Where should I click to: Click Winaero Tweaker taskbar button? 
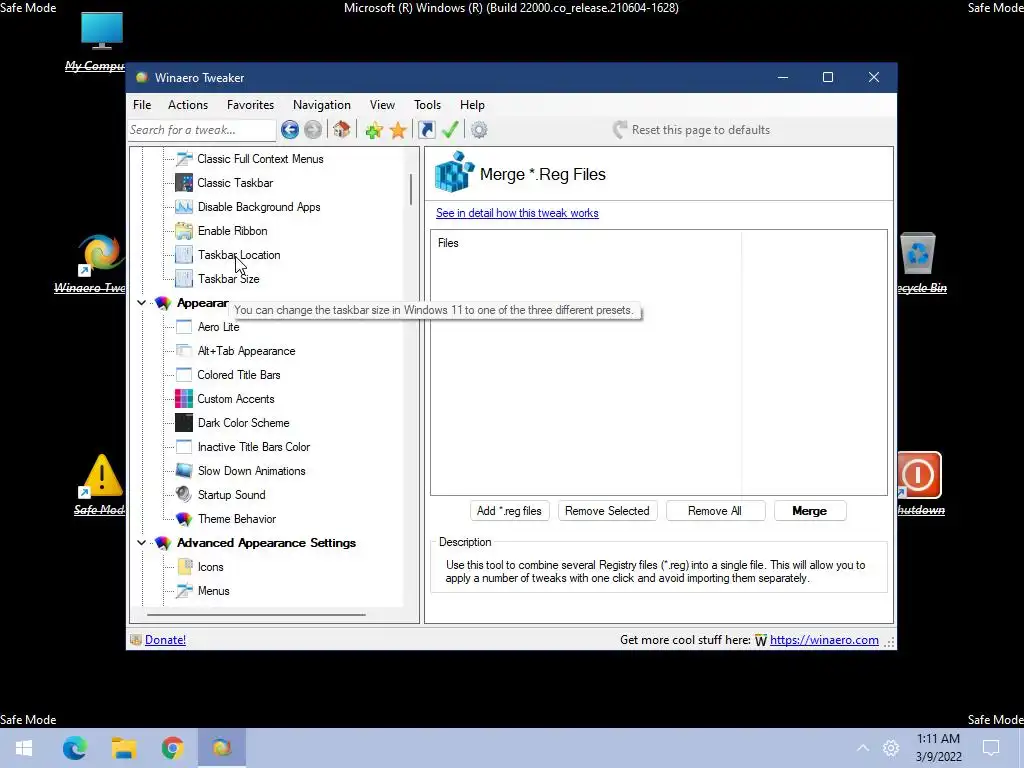tap(221, 747)
